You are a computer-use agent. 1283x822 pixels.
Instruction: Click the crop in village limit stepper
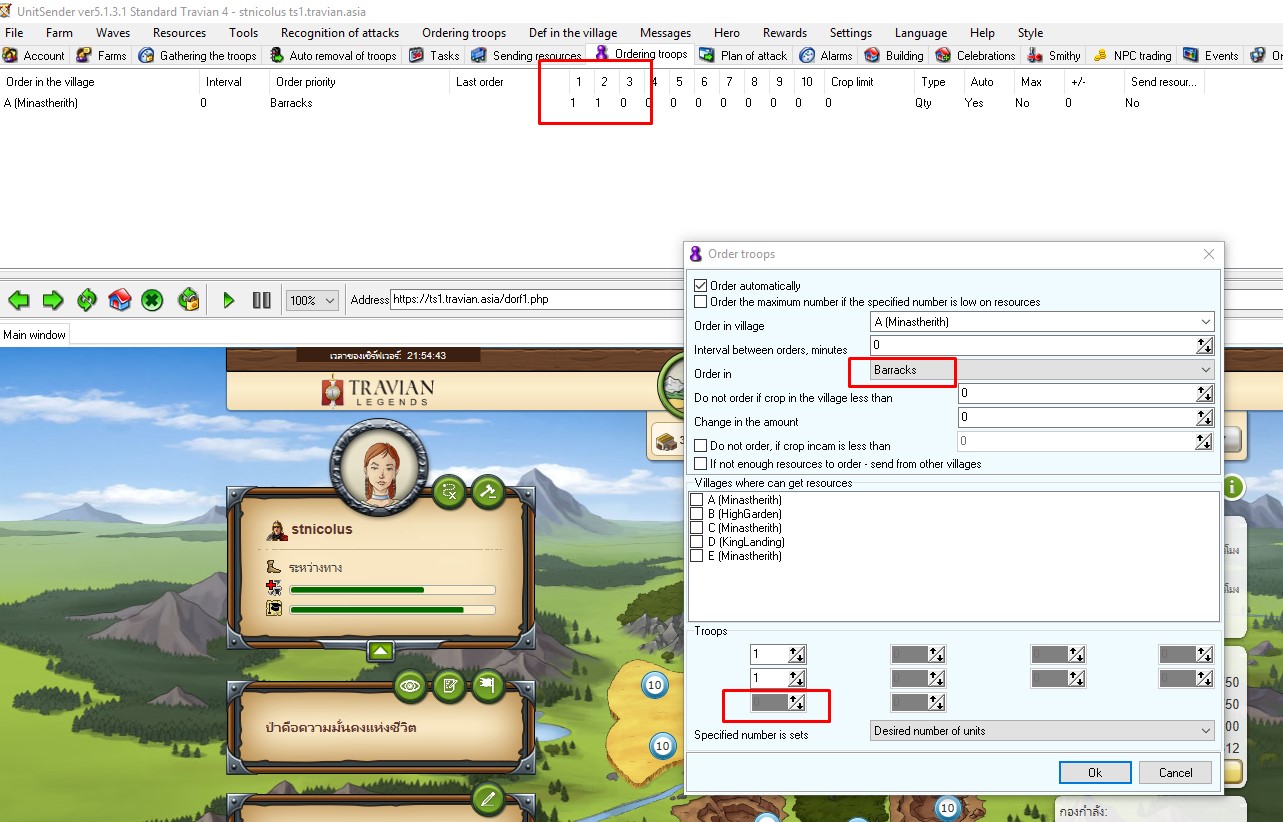(x=1205, y=394)
